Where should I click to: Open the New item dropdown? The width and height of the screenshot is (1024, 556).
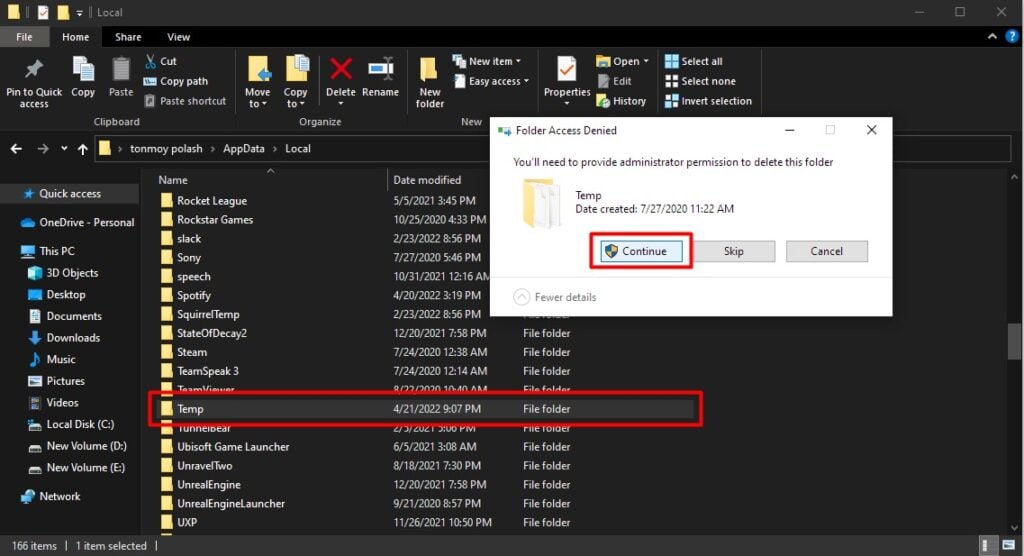pyautogui.click(x=487, y=61)
